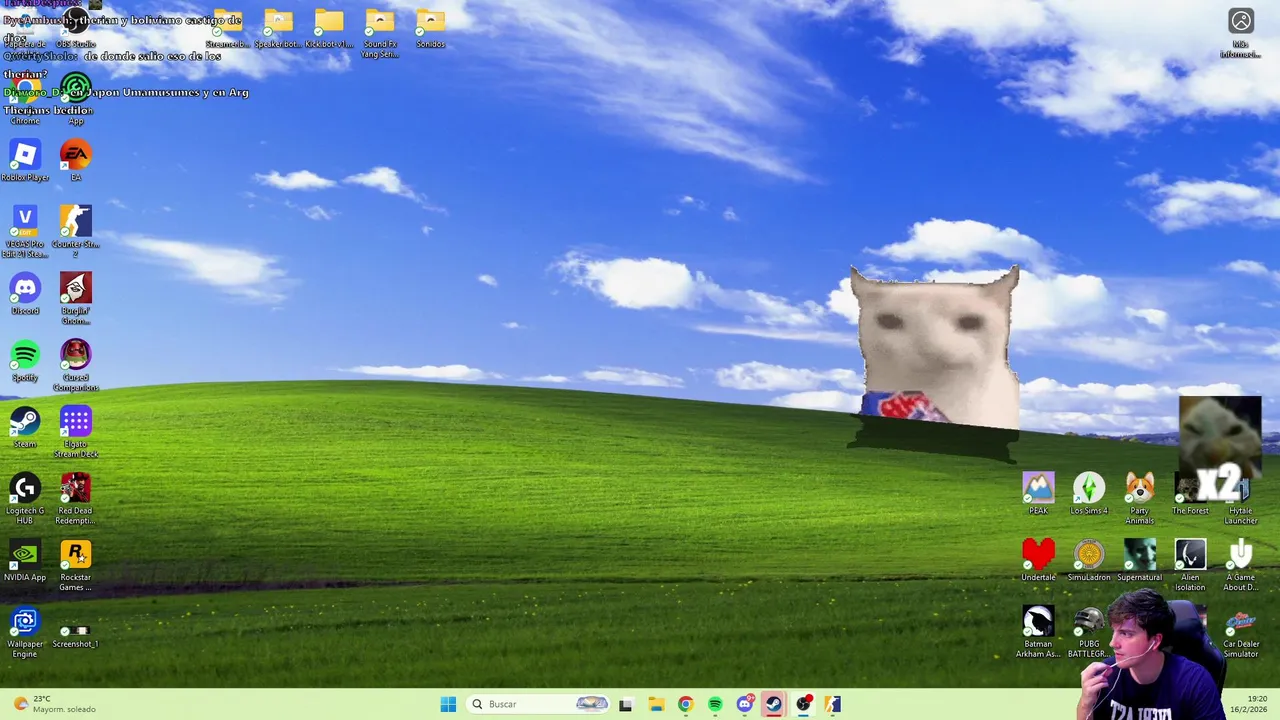Launch Alien Isolation desktop icon

[1190, 565]
